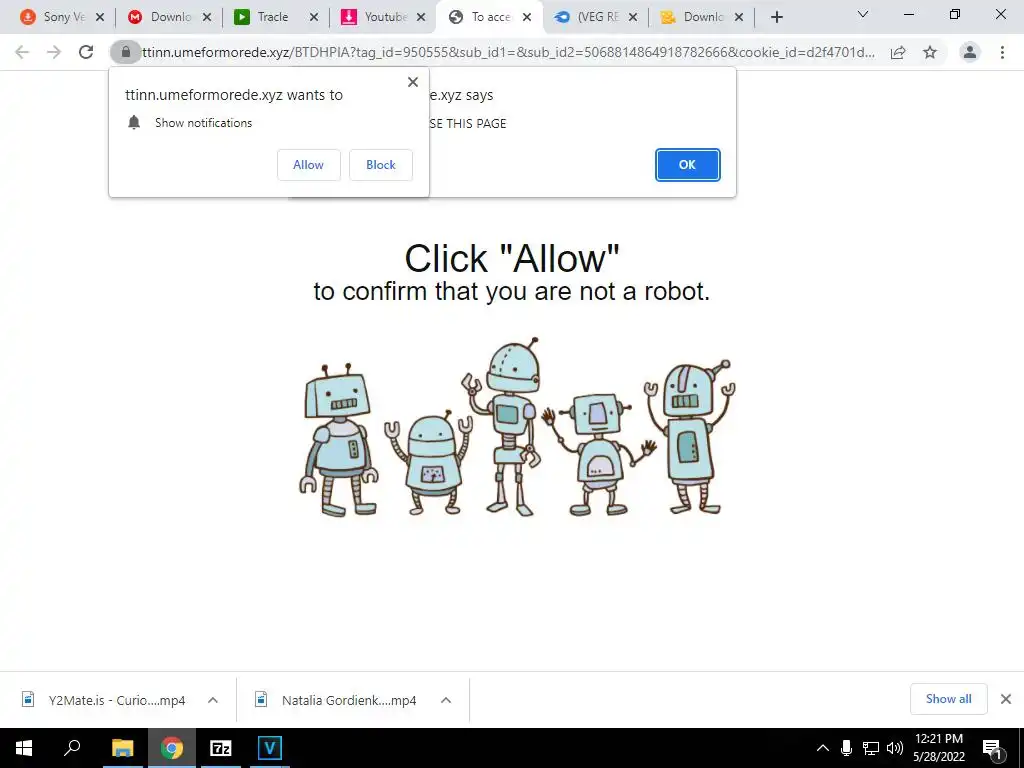Open the Windows Action Center notifications

point(992,748)
